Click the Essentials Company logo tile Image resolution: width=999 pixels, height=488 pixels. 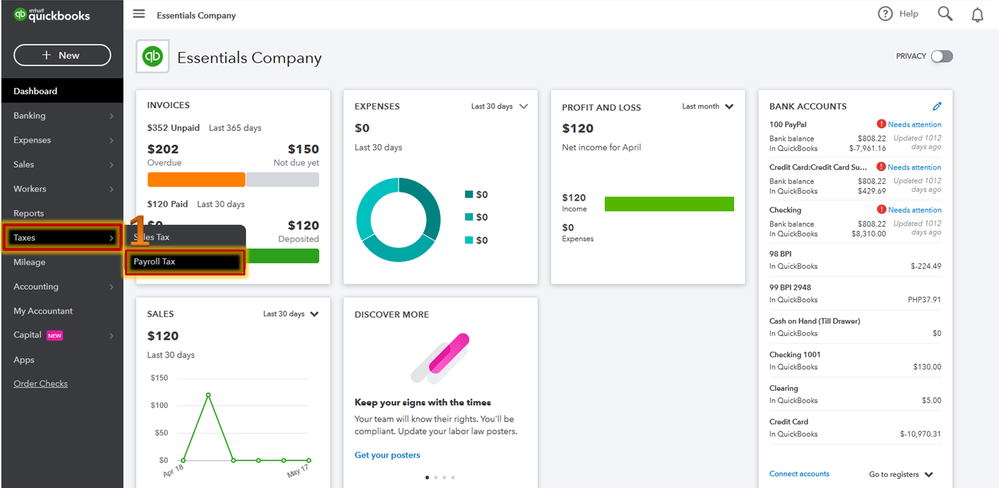(152, 57)
